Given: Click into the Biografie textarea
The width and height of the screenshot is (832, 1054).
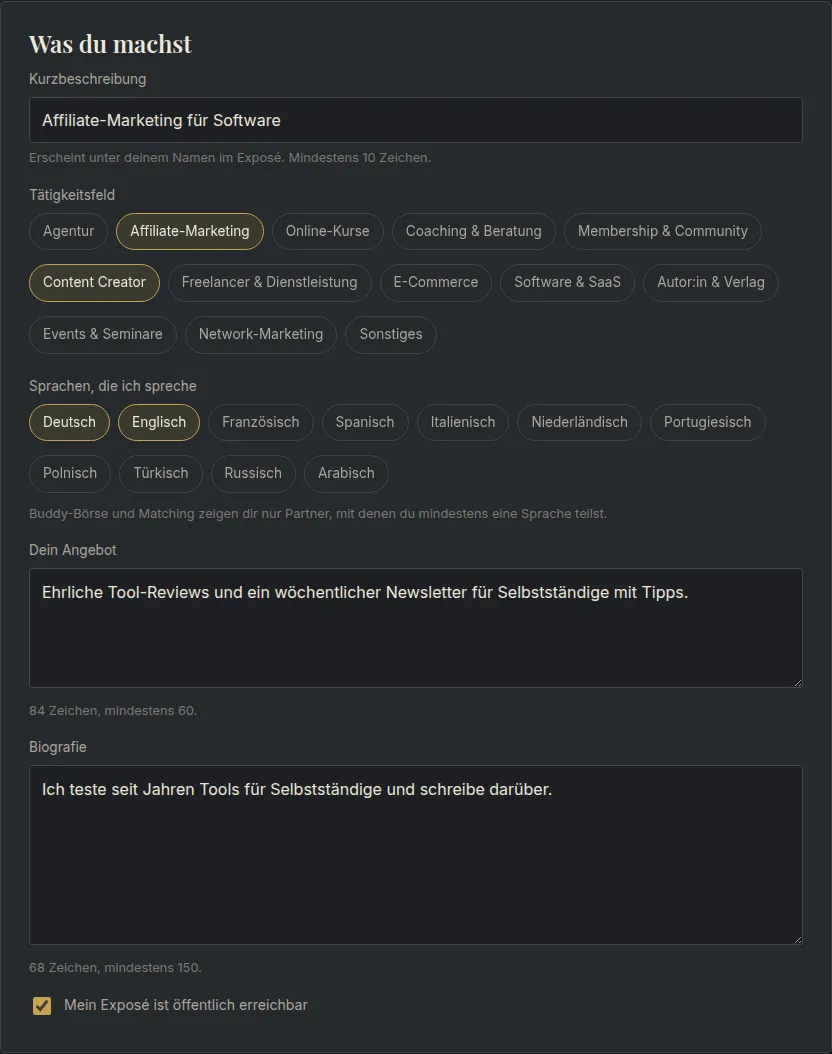Looking at the screenshot, I should tap(415, 855).
